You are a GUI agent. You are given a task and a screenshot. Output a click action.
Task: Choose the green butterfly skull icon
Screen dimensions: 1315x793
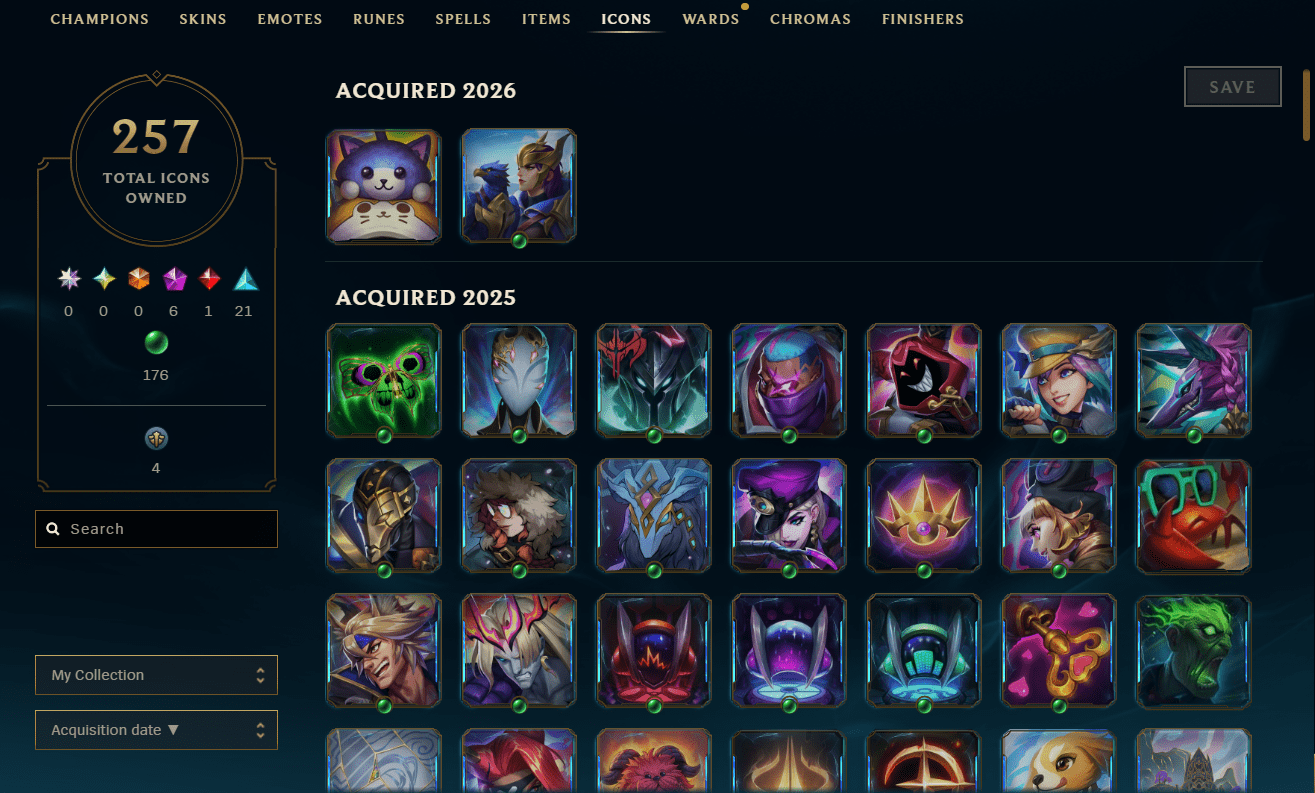tap(384, 381)
